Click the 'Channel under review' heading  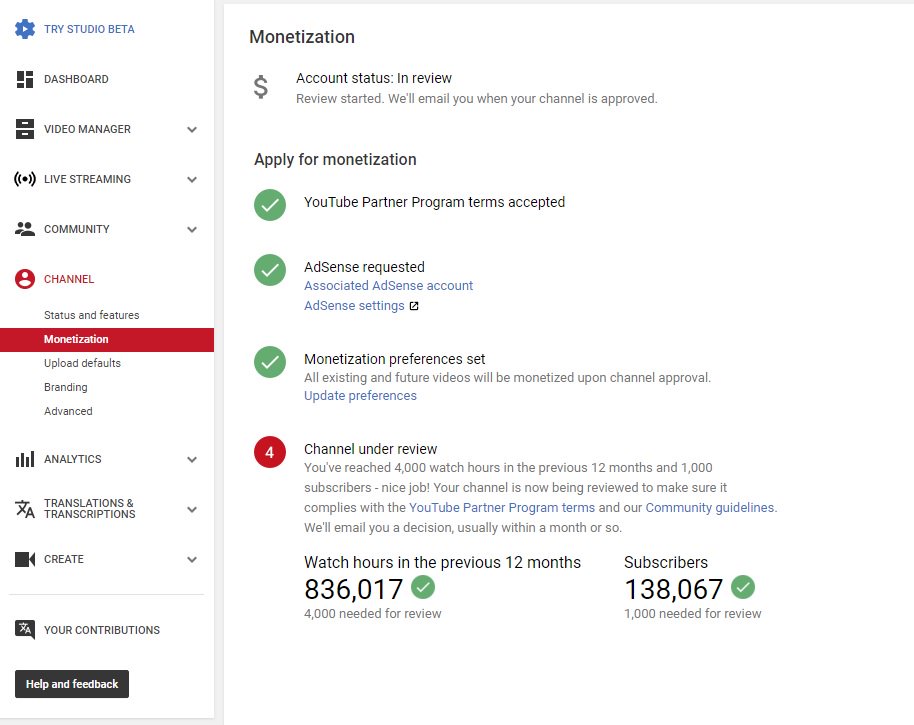click(370, 449)
